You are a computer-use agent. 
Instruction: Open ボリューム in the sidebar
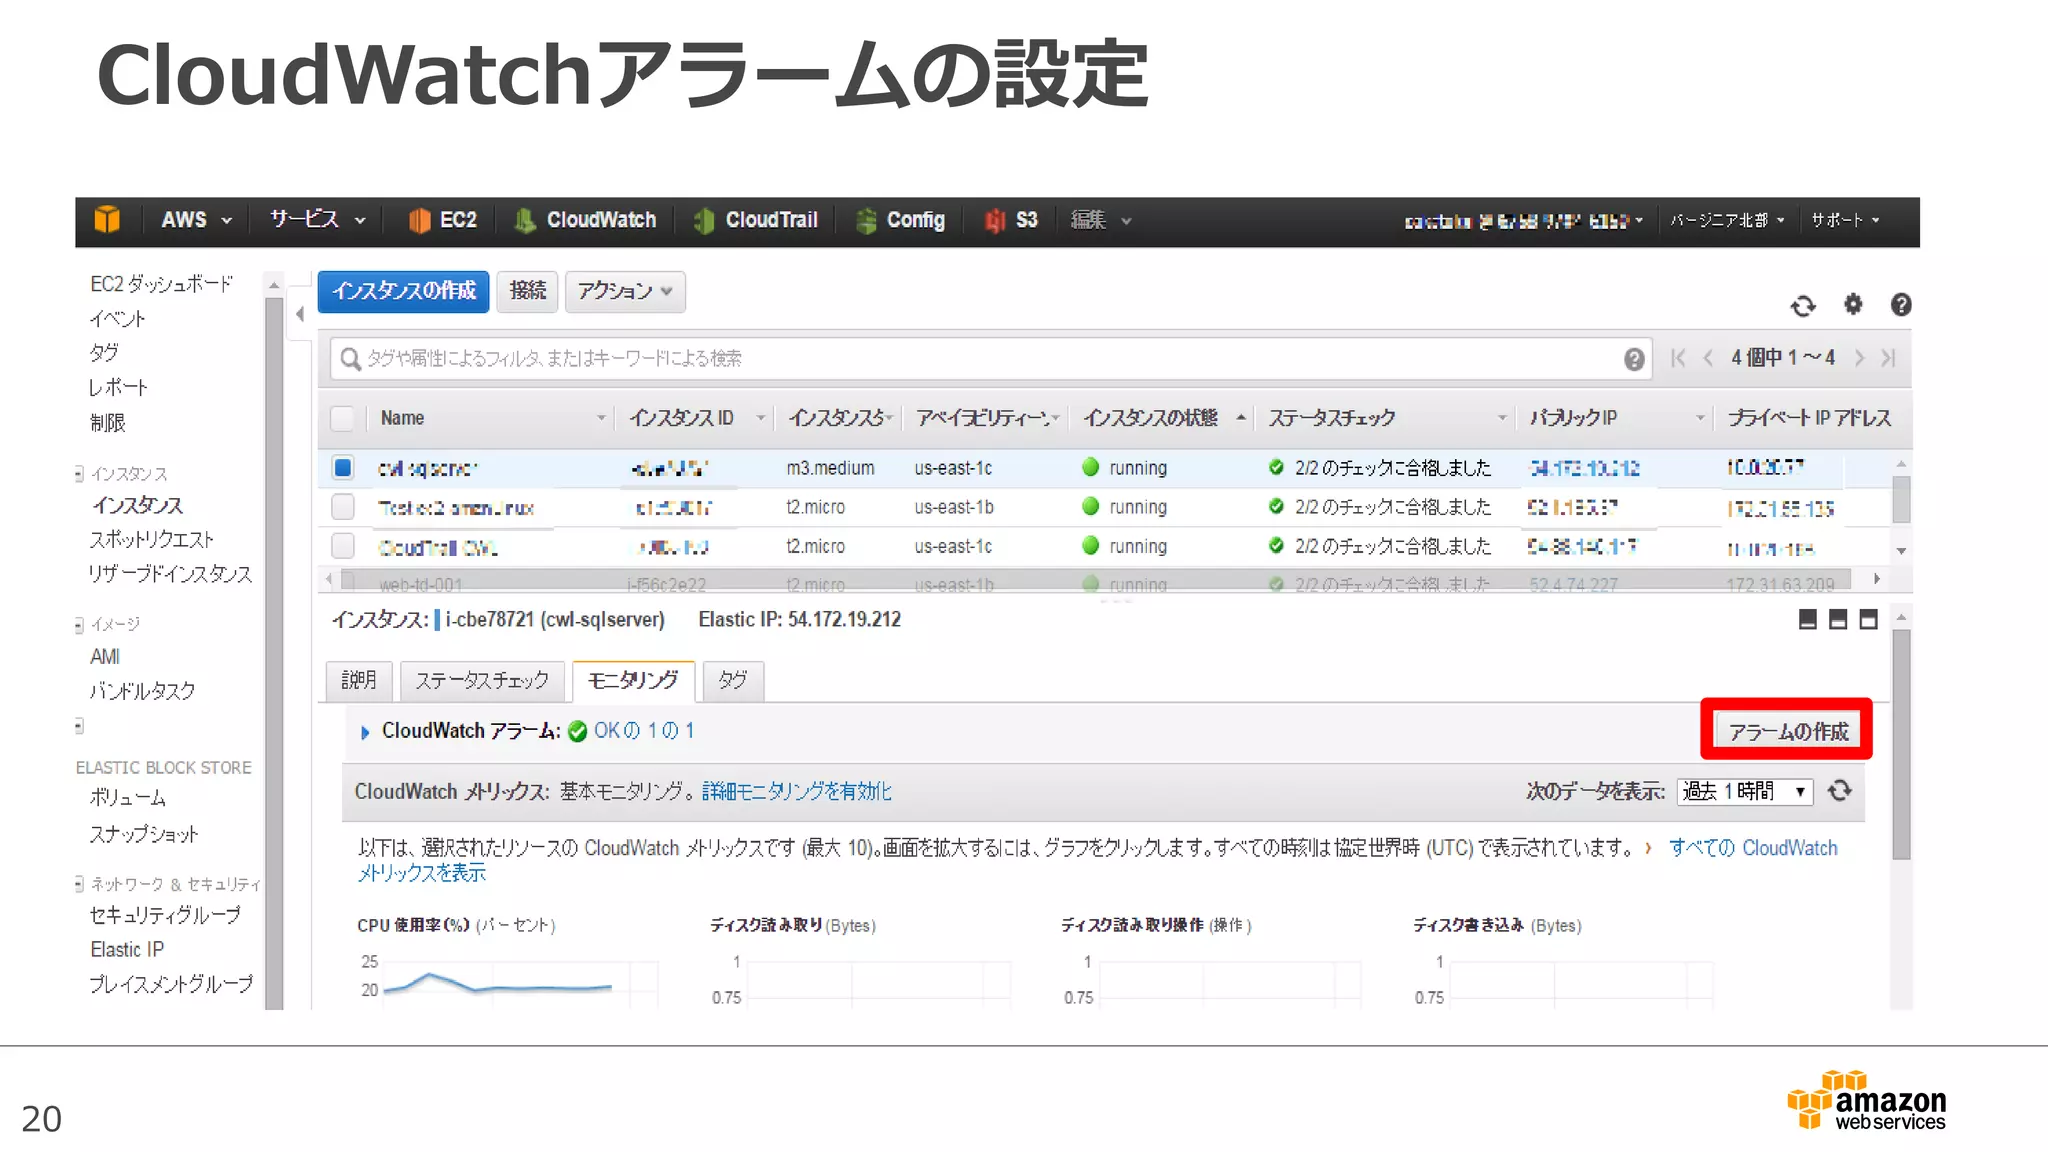pos(128,797)
